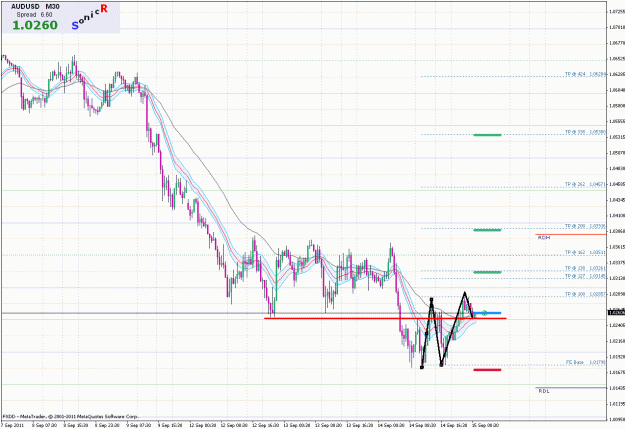Select the TP @ 127 level label

(x=585, y=276)
